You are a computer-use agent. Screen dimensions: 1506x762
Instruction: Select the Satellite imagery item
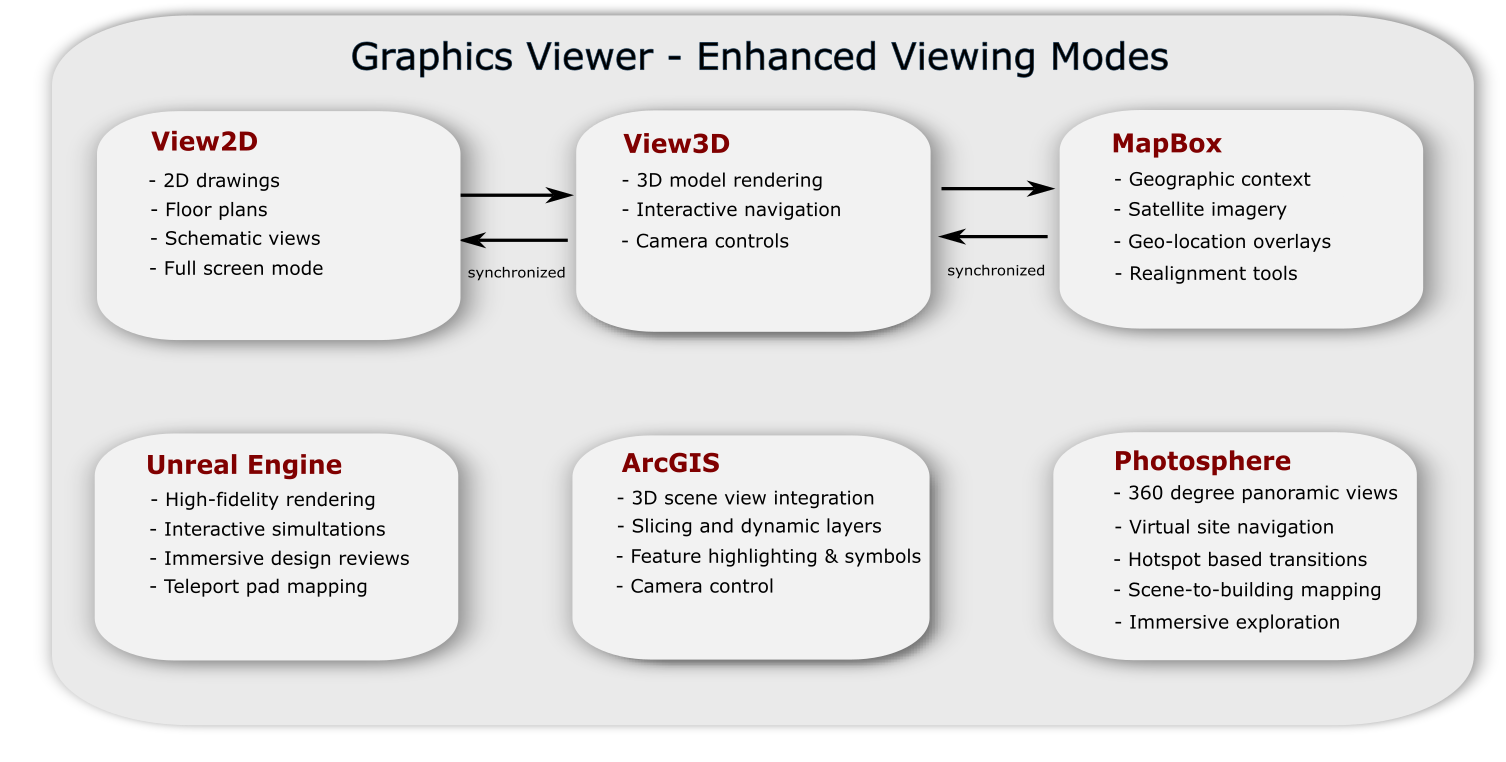[x=1200, y=210]
